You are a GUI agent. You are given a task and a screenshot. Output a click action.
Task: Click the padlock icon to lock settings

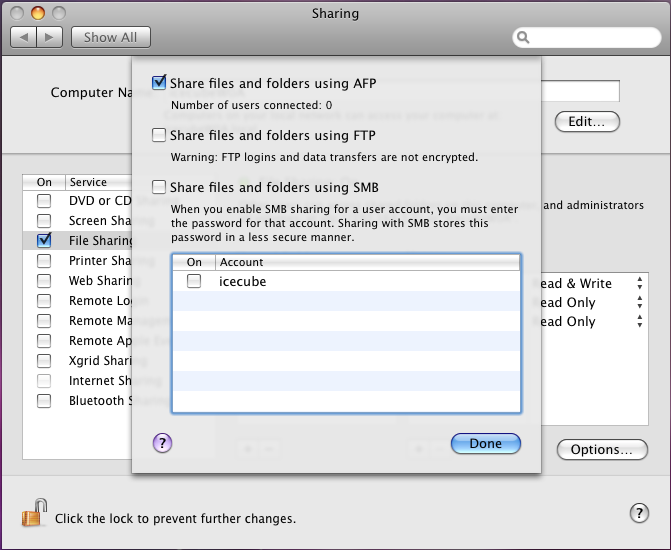pyautogui.click(x=34, y=513)
